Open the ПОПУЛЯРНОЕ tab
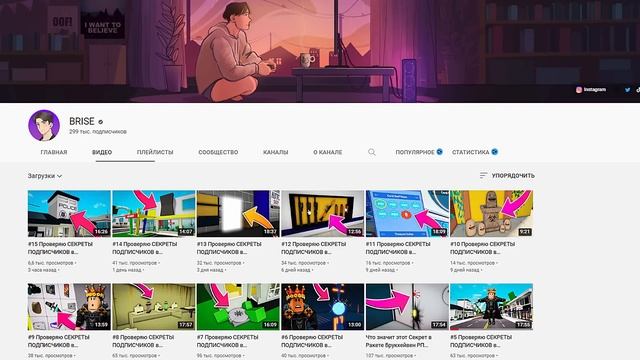 click(x=415, y=152)
